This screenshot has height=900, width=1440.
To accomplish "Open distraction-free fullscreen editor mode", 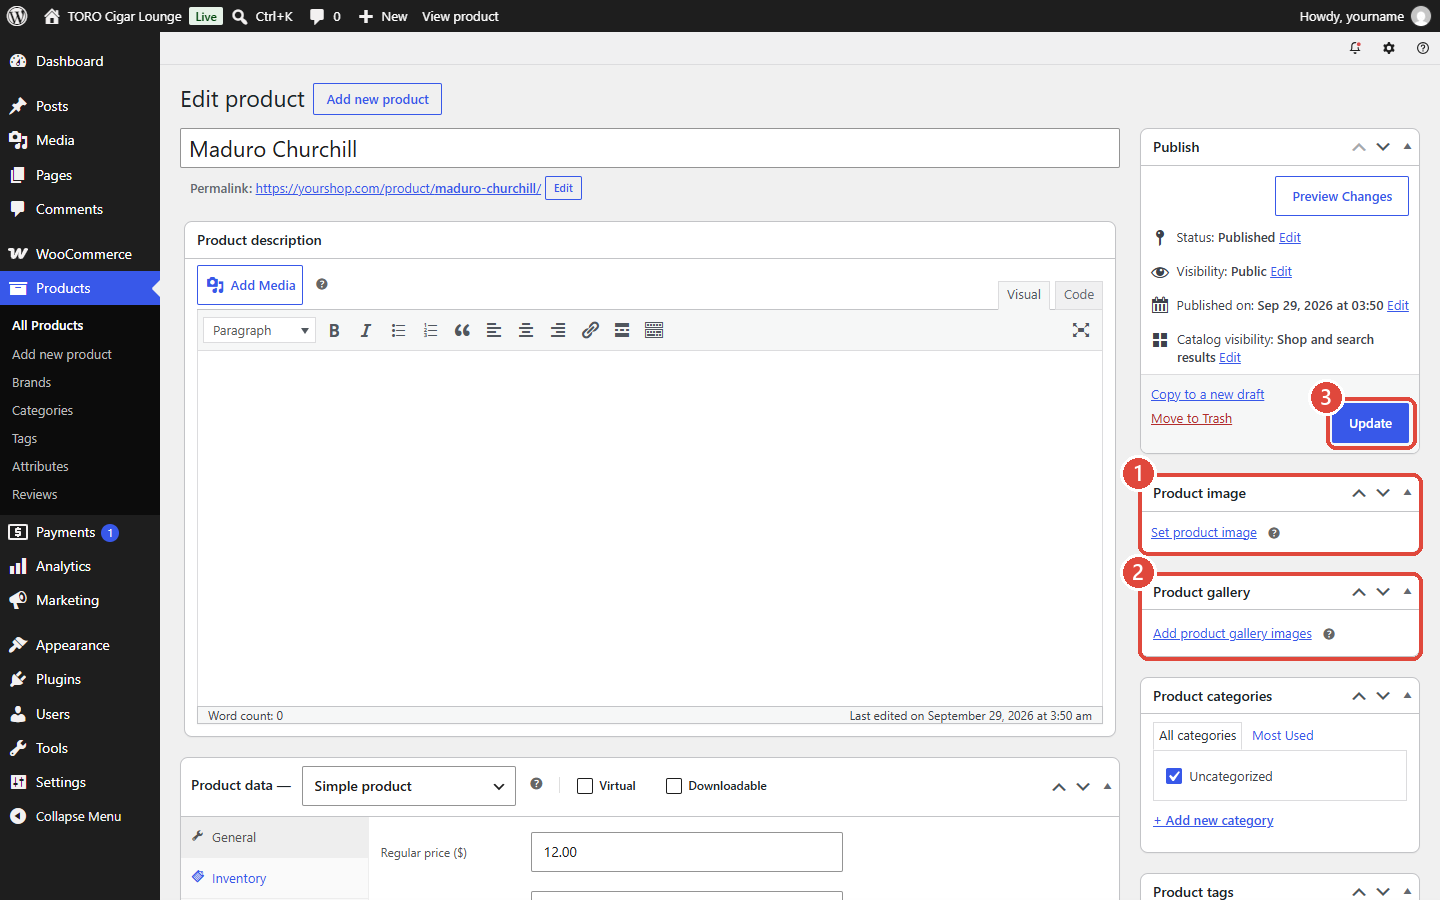I will click(1081, 330).
